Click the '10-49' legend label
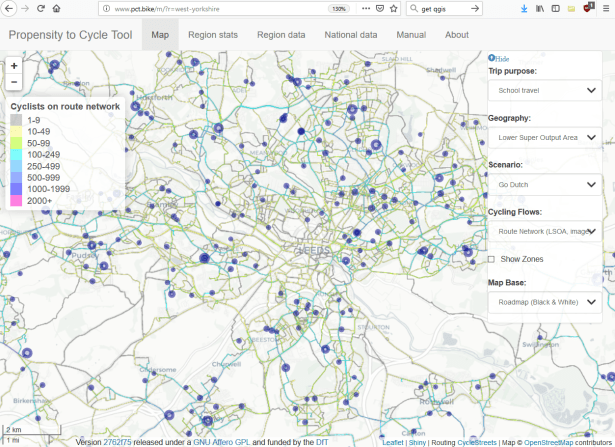The height and width of the screenshot is (447, 615). [x=39, y=132]
